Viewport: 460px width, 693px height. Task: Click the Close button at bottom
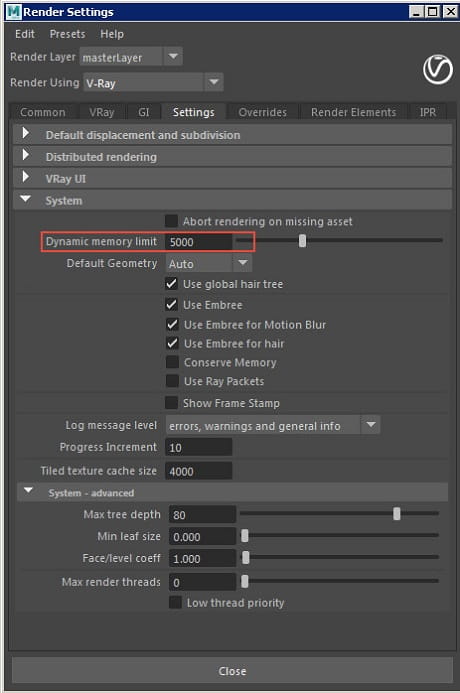232,671
